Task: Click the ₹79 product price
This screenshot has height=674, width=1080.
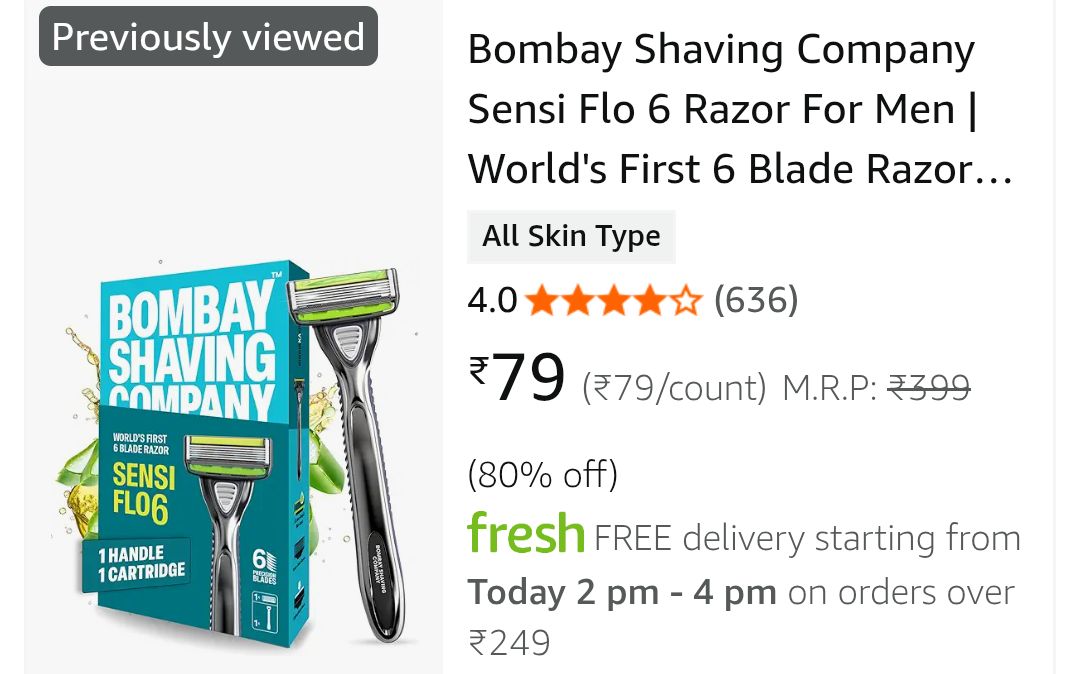Action: [x=518, y=379]
